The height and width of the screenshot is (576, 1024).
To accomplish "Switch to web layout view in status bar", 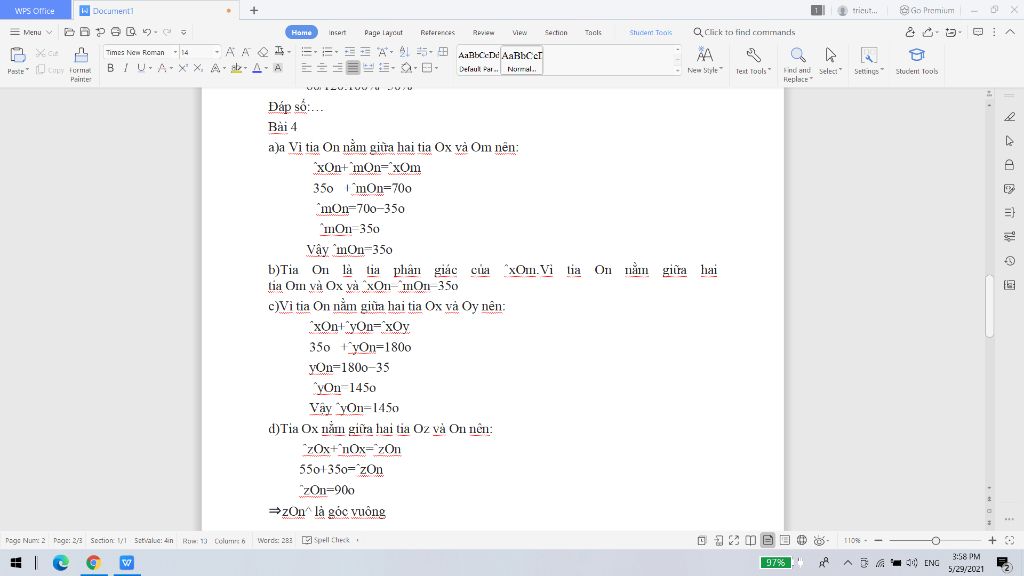I will point(801,540).
